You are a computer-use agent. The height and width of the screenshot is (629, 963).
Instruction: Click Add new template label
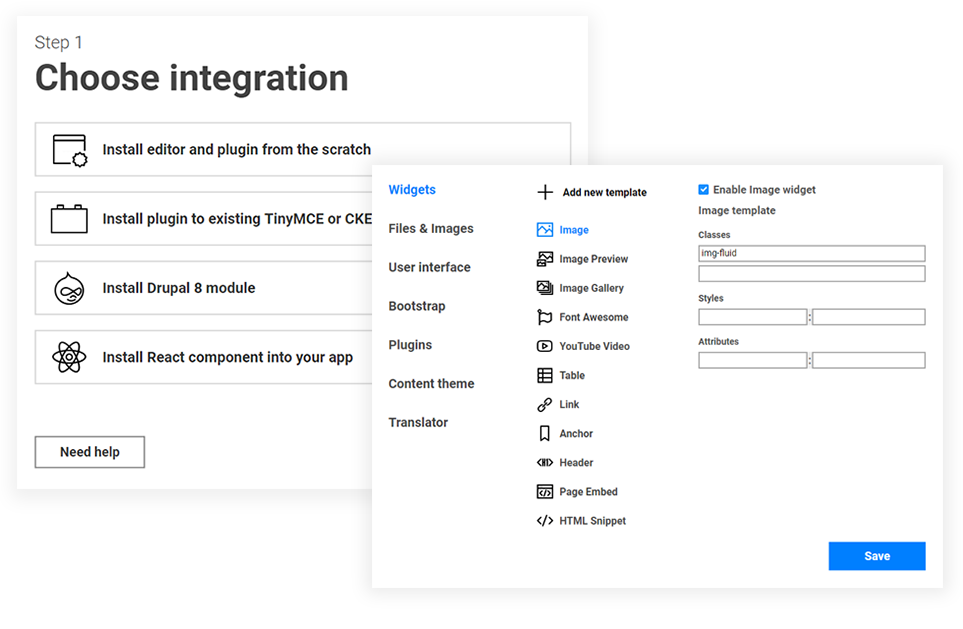point(604,192)
